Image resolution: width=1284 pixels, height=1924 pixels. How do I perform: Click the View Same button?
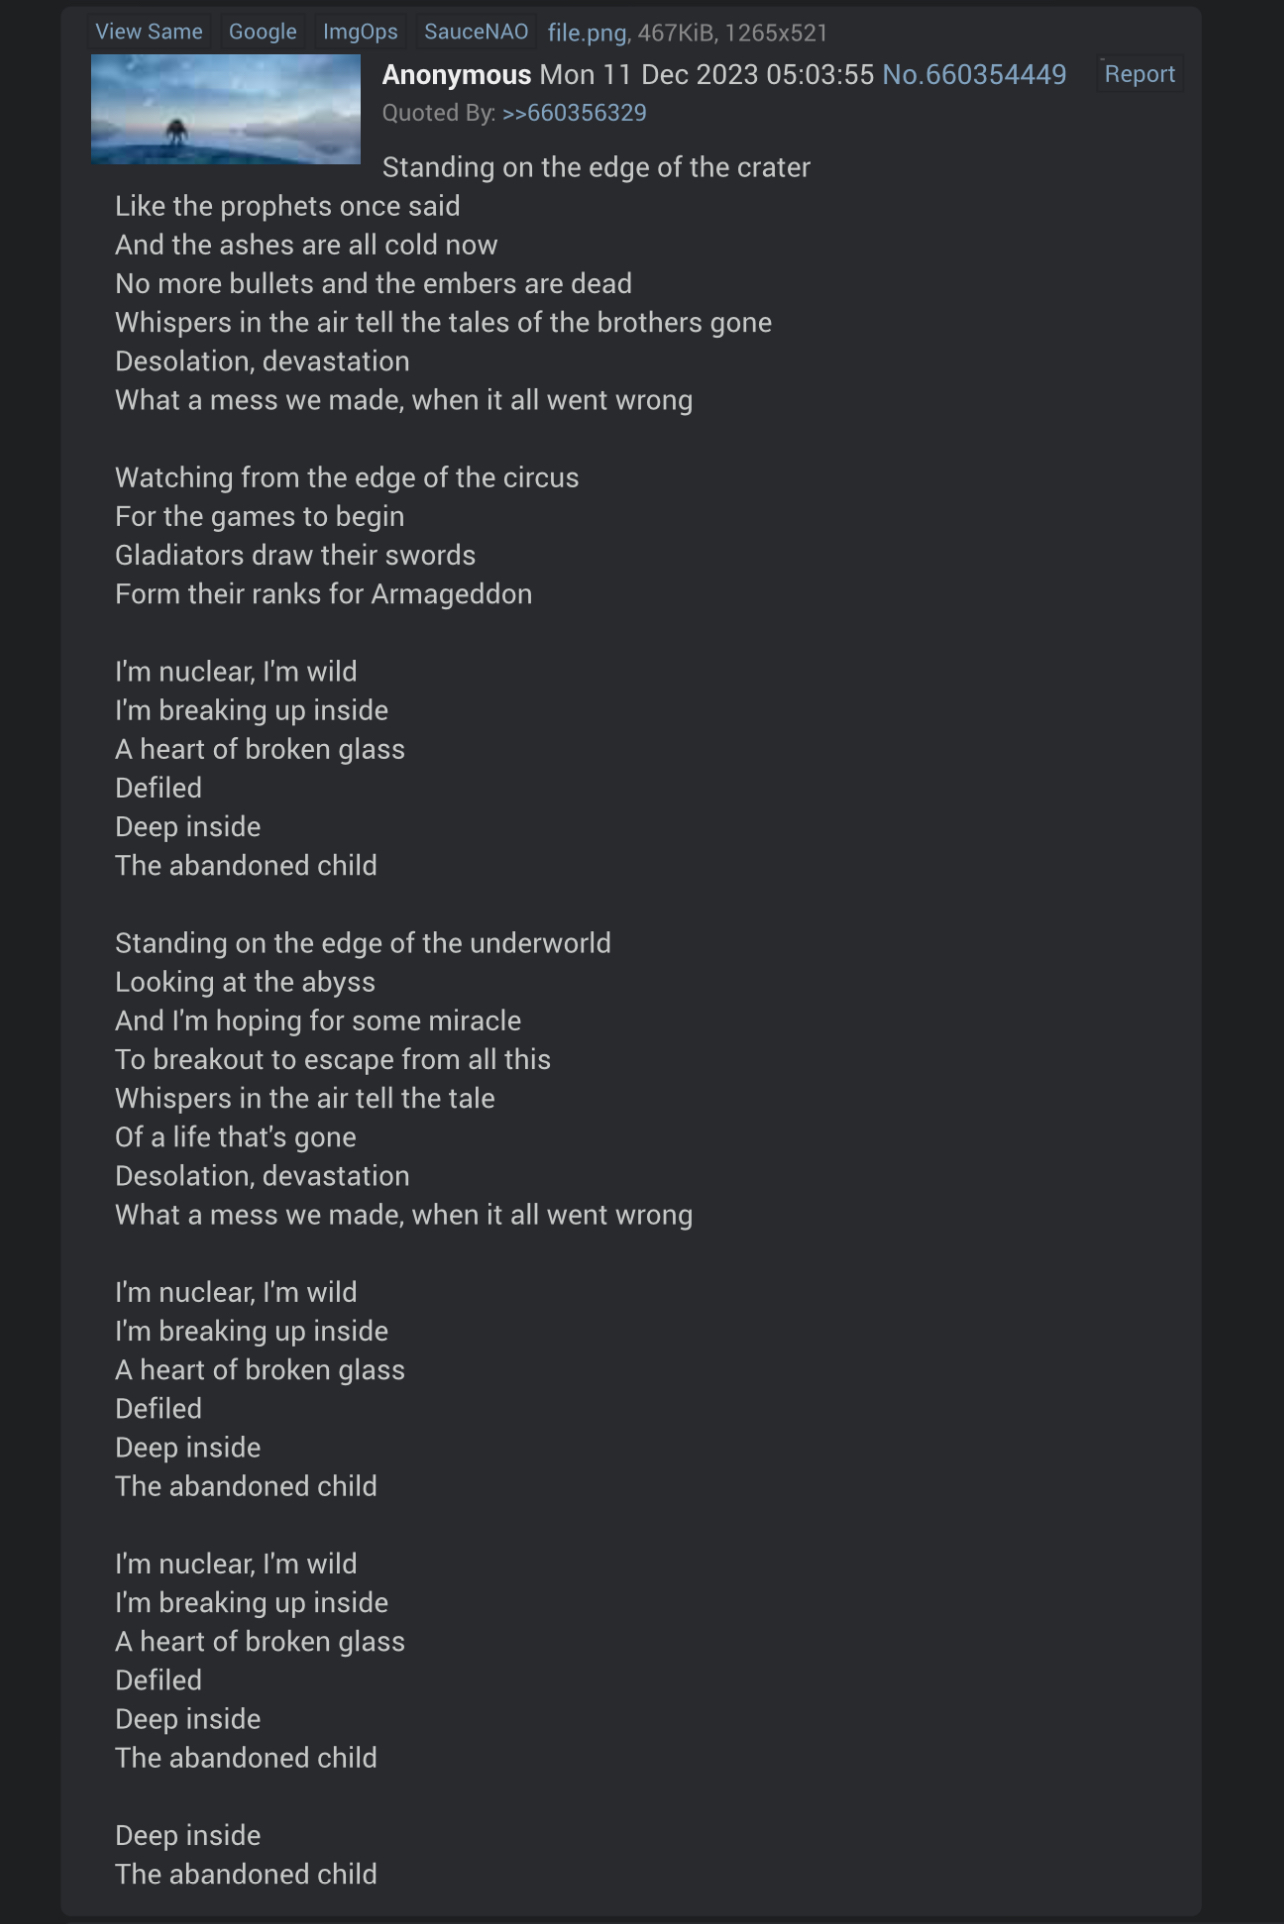pos(149,32)
